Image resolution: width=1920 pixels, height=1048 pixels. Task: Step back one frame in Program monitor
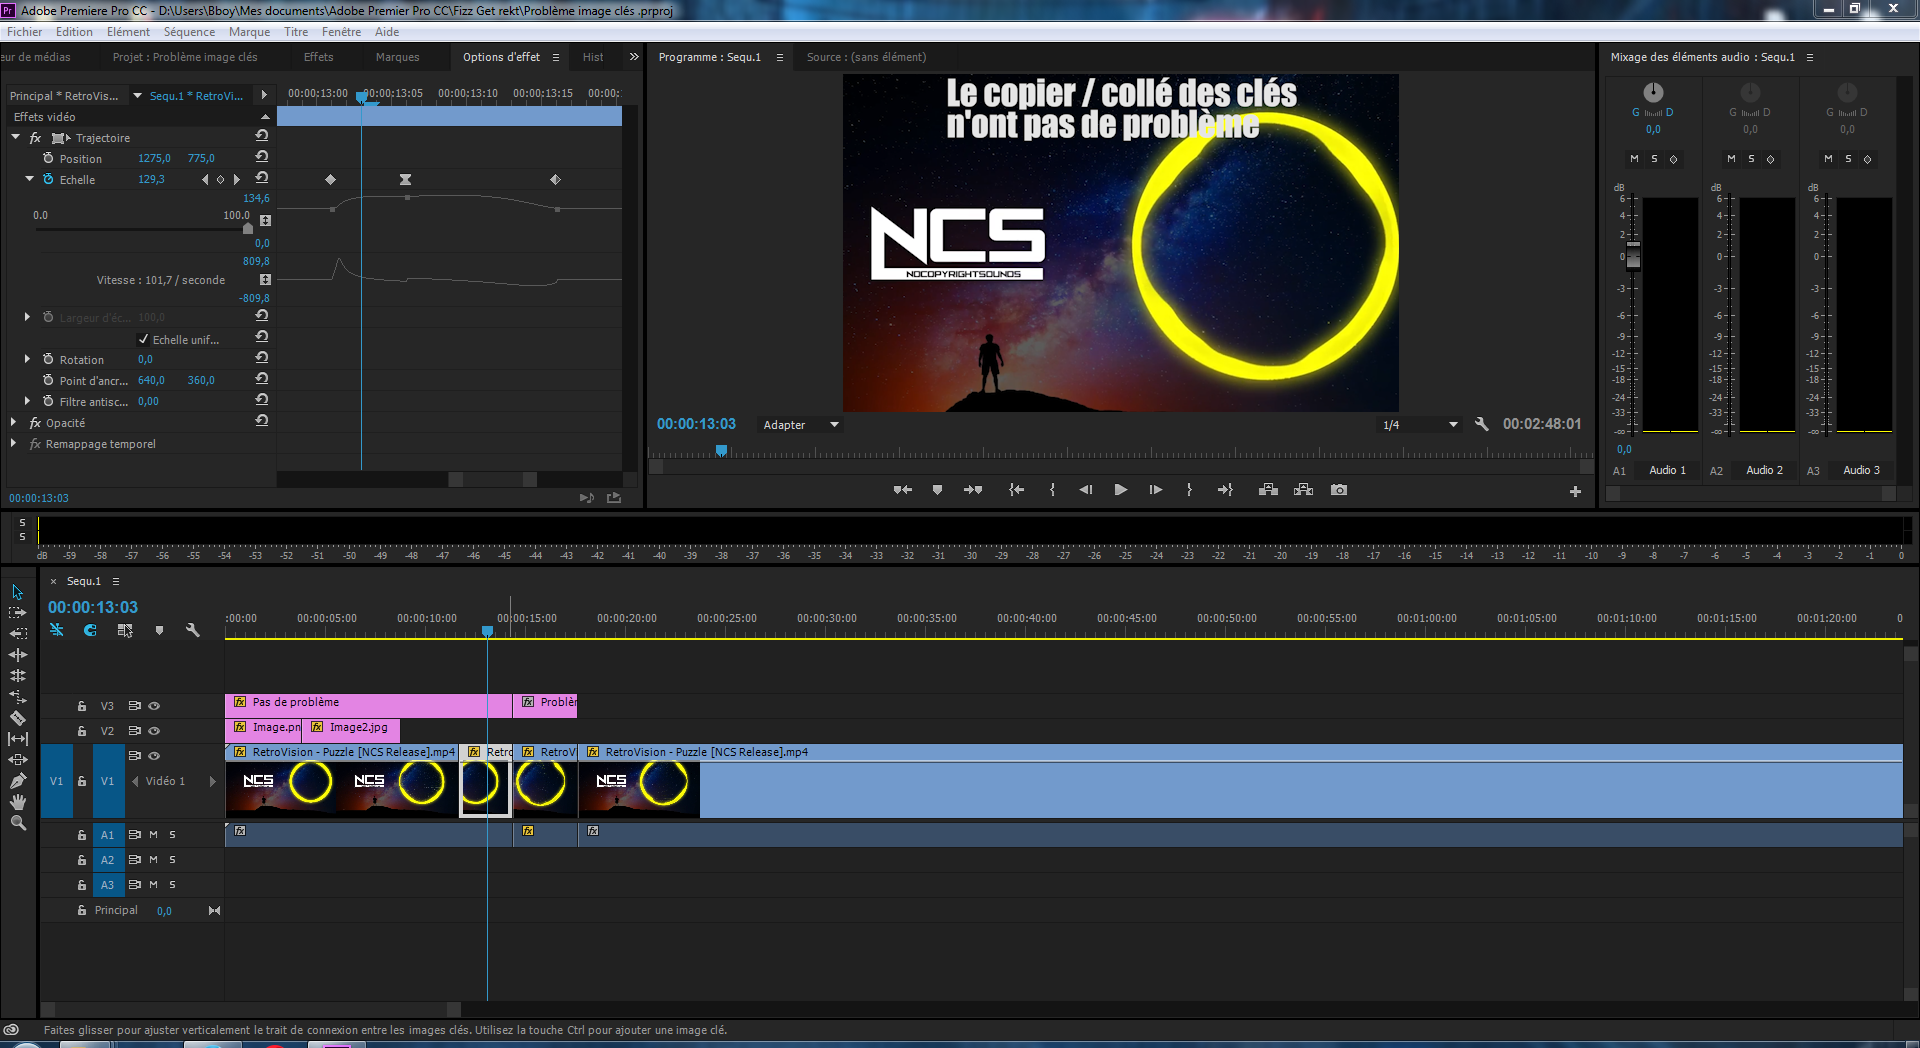coord(1085,490)
